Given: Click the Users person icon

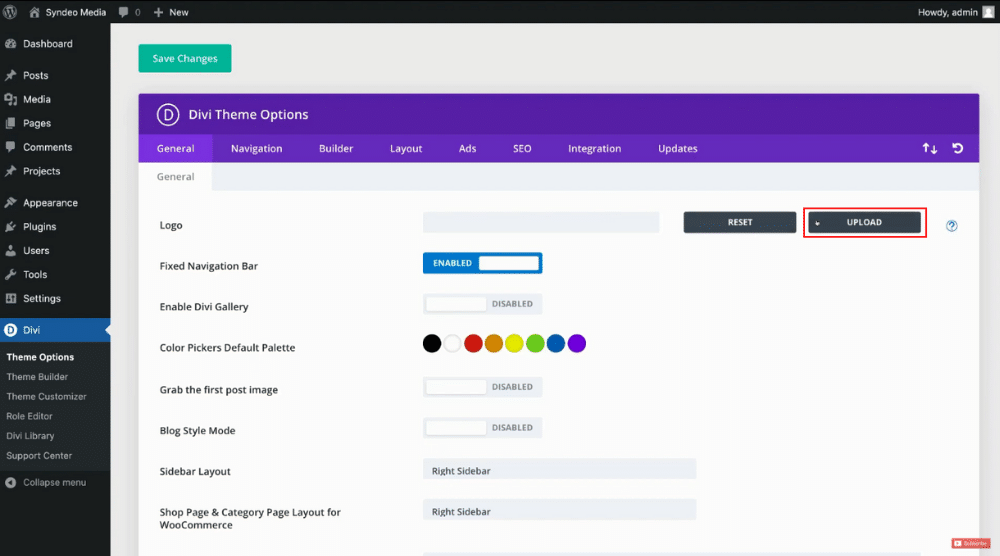Looking at the screenshot, I should coord(11,251).
